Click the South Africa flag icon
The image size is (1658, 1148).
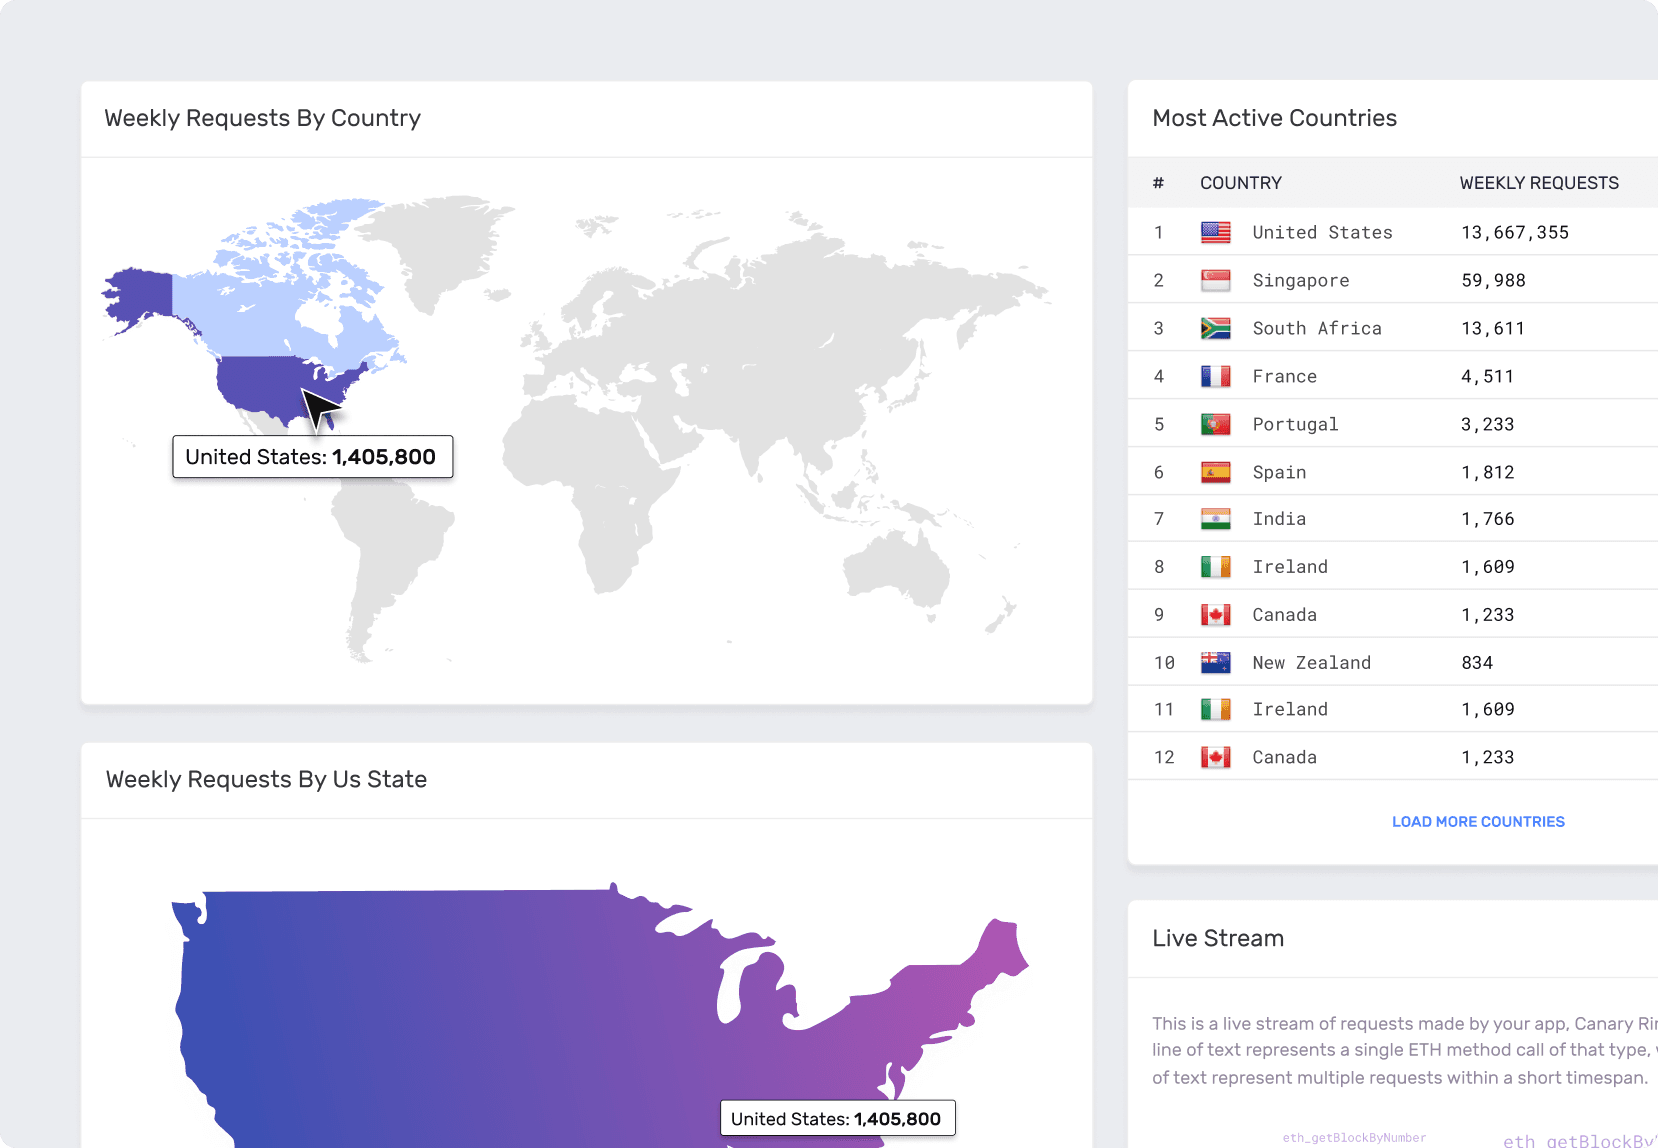click(x=1215, y=328)
